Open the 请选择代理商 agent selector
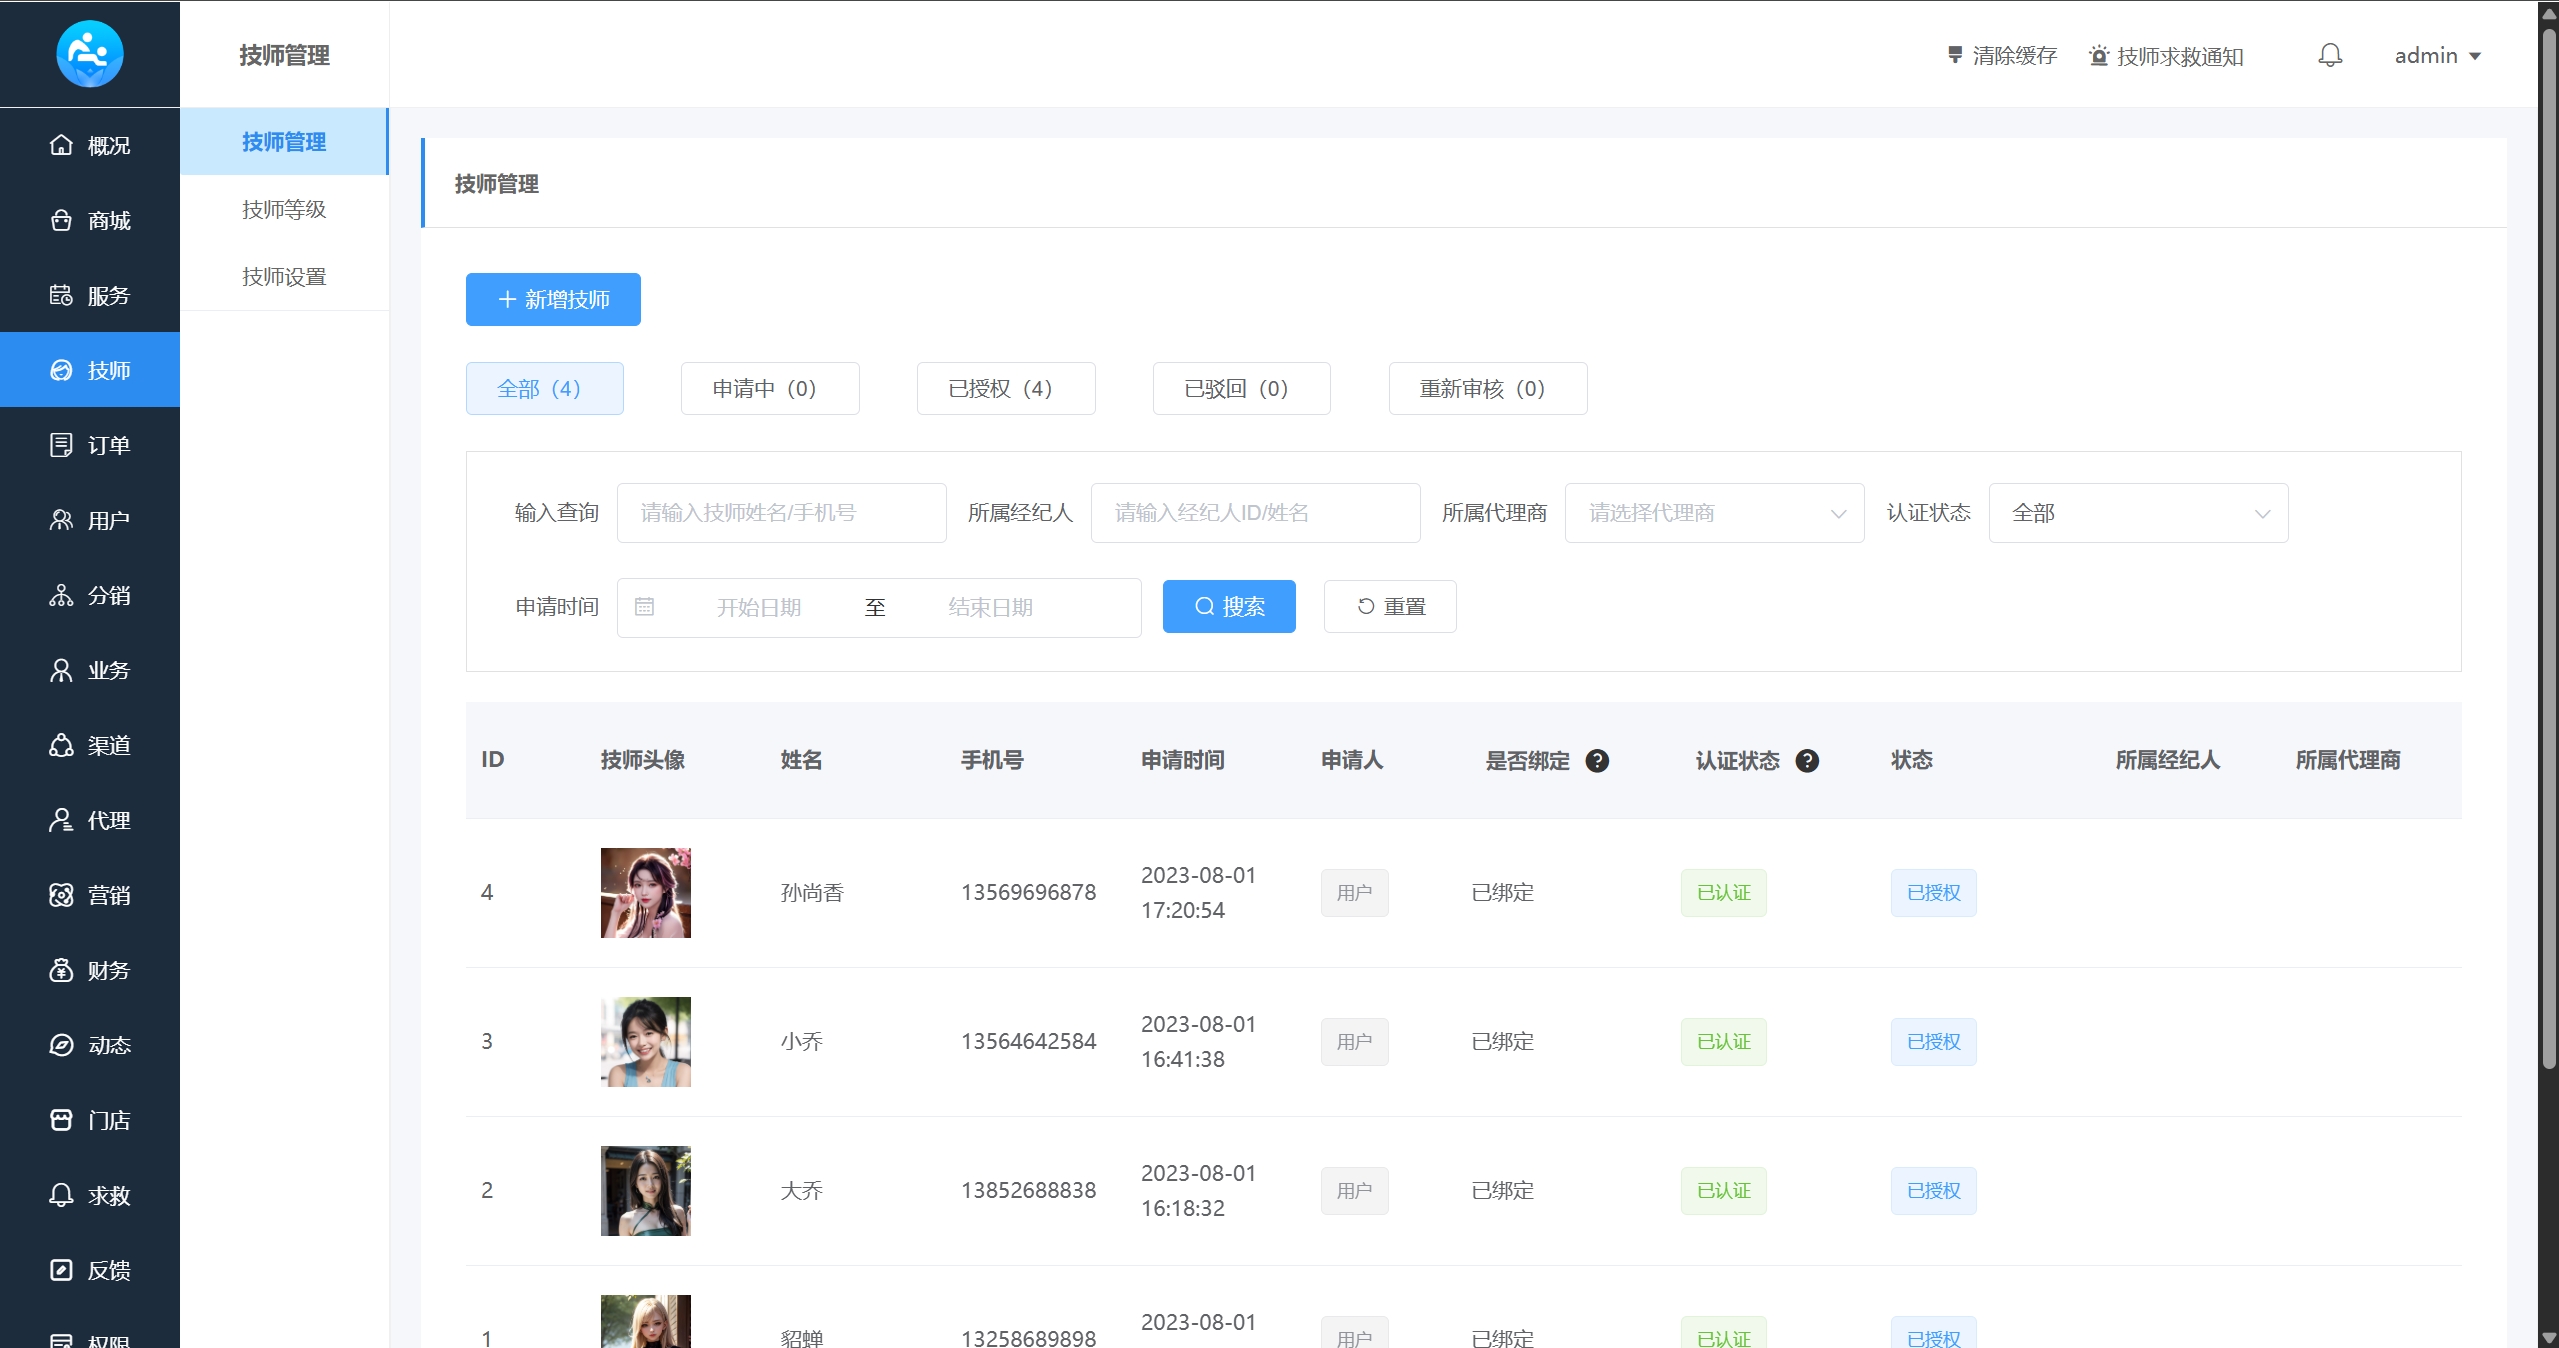This screenshot has width=2559, height=1348. tap(1713, 512)
